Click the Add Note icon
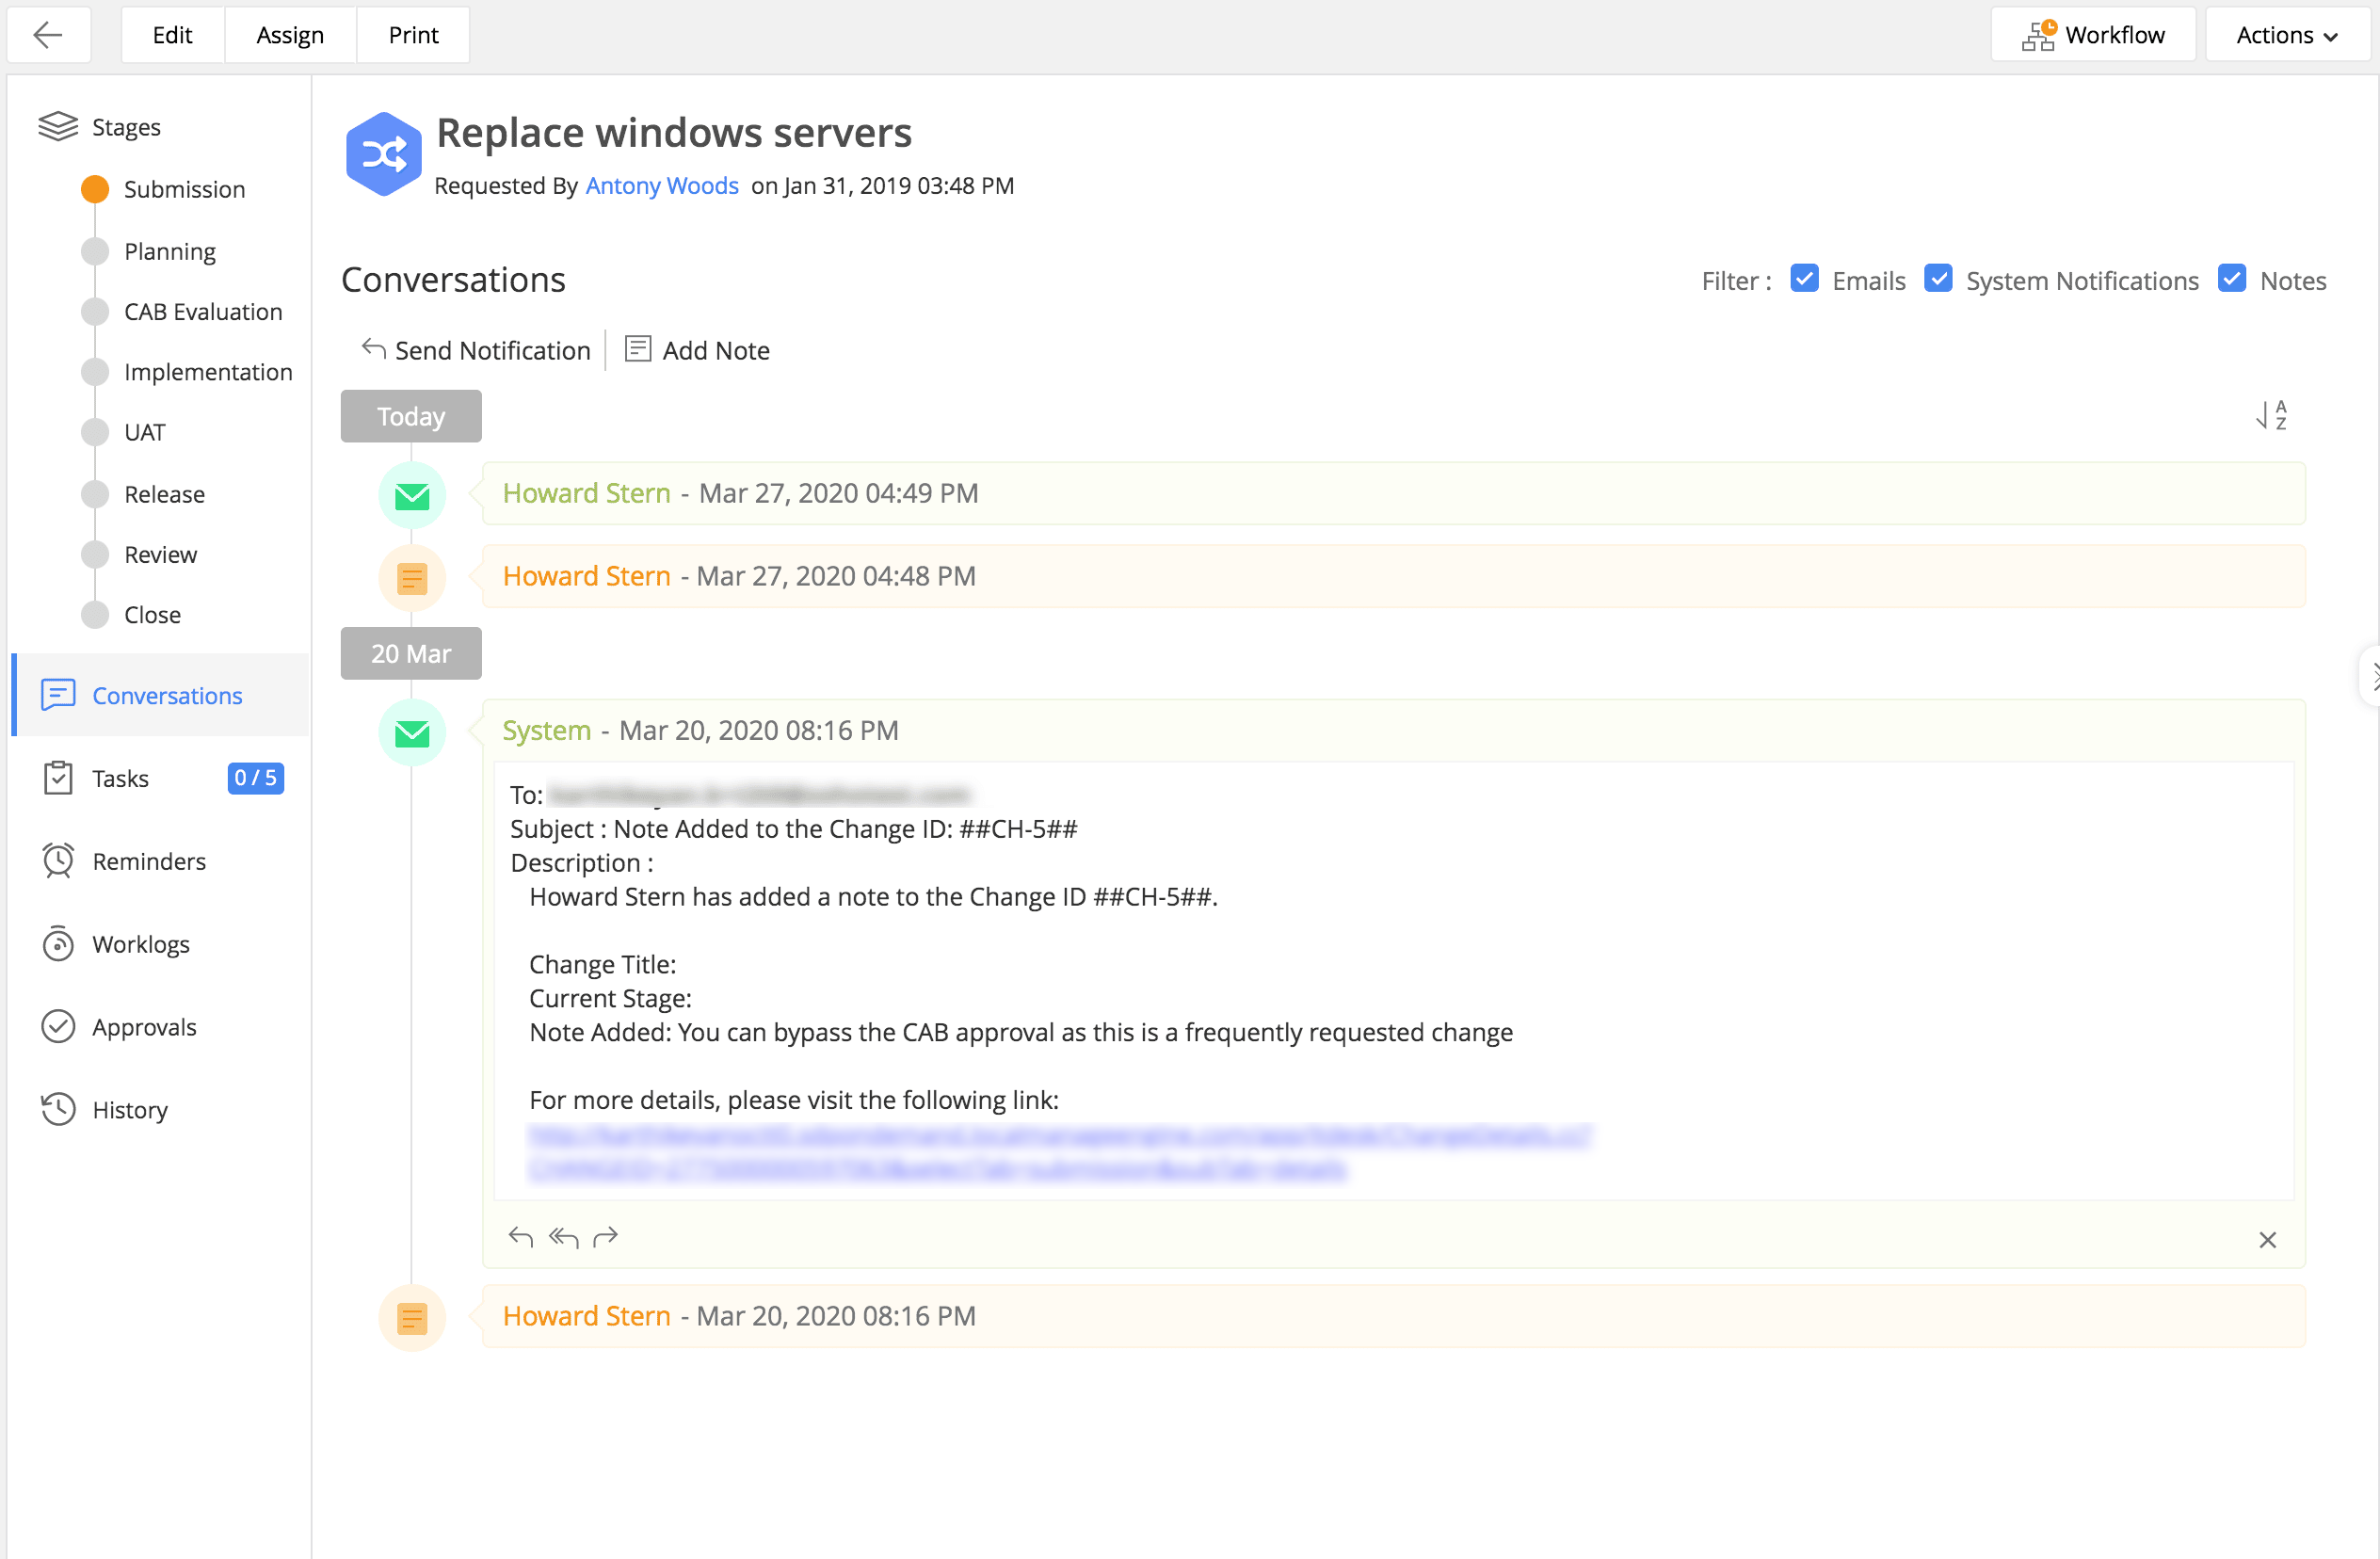2380x1559 pixels. pos(637,349)
